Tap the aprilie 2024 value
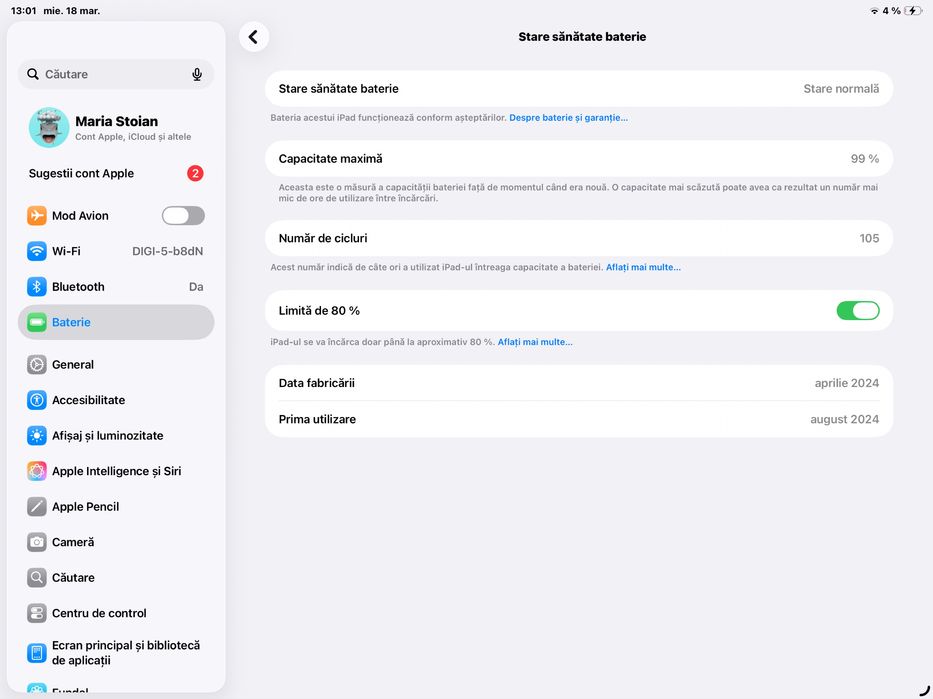This screenshot has width=933, height=699. pos(847,383)
